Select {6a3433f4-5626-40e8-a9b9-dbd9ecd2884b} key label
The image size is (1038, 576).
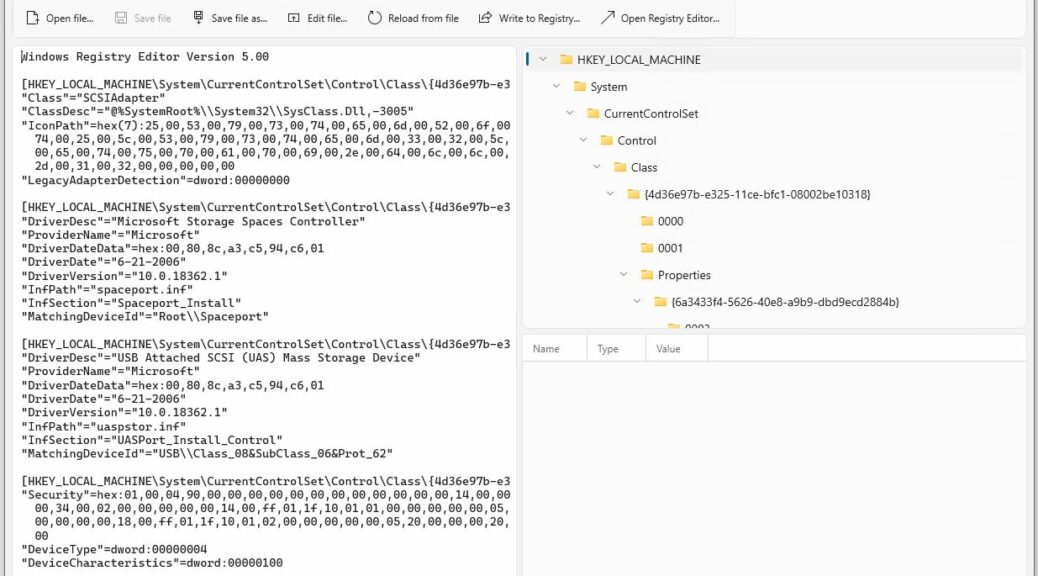click(785, 302)
